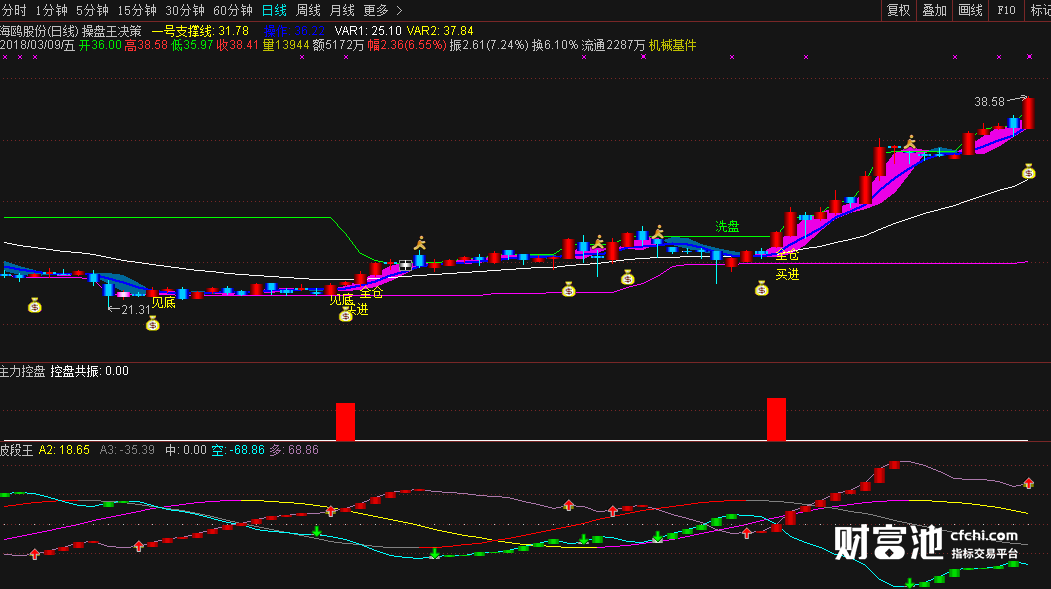The height and width of the screenshot is (589, 1051).
Task: Click the money bag icon left of the right 买进 label
Action: point(761,289)
